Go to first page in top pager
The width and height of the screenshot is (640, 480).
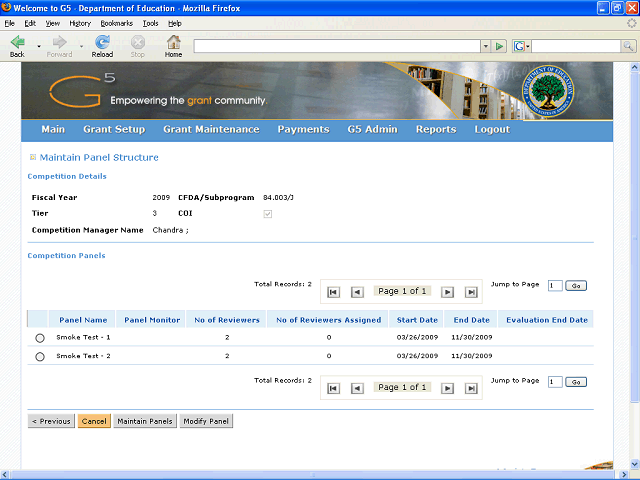(333, 292)
